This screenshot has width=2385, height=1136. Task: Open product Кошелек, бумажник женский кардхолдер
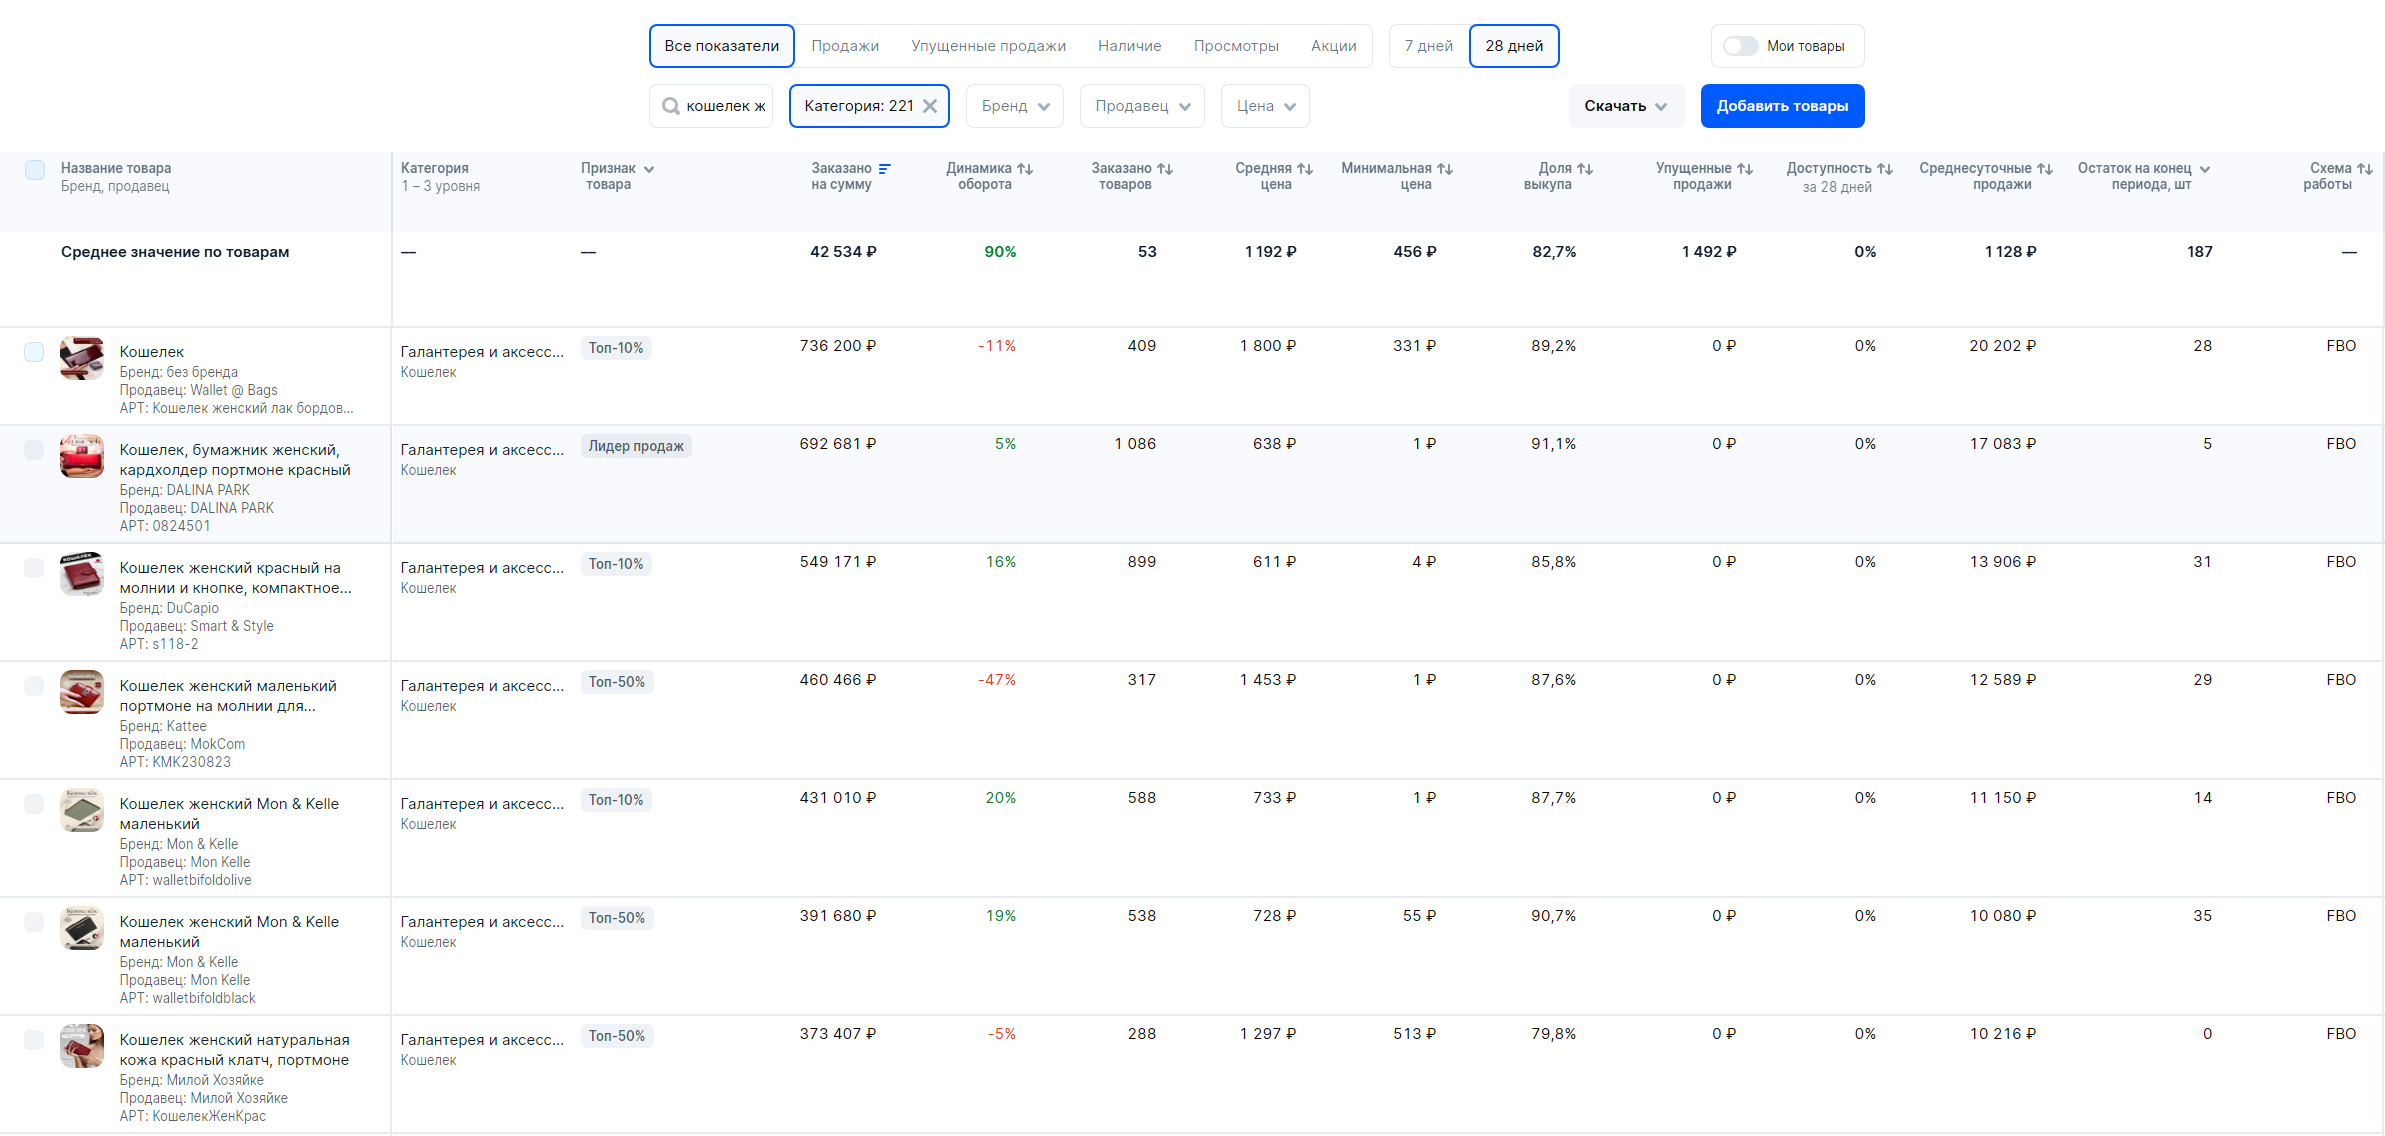[235, 460]
